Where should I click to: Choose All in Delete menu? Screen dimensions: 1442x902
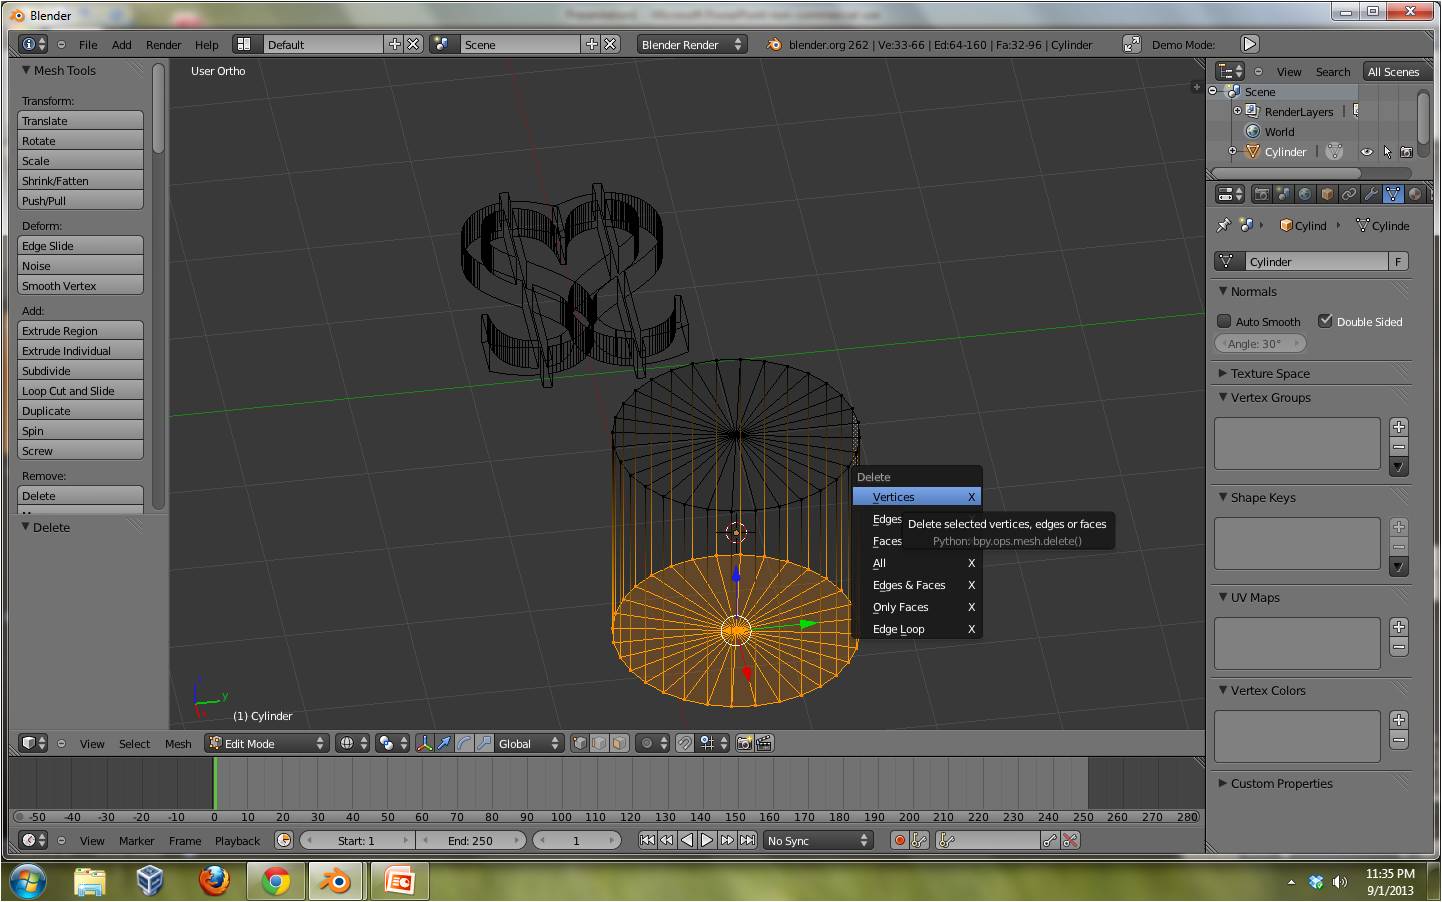(916, 563)
